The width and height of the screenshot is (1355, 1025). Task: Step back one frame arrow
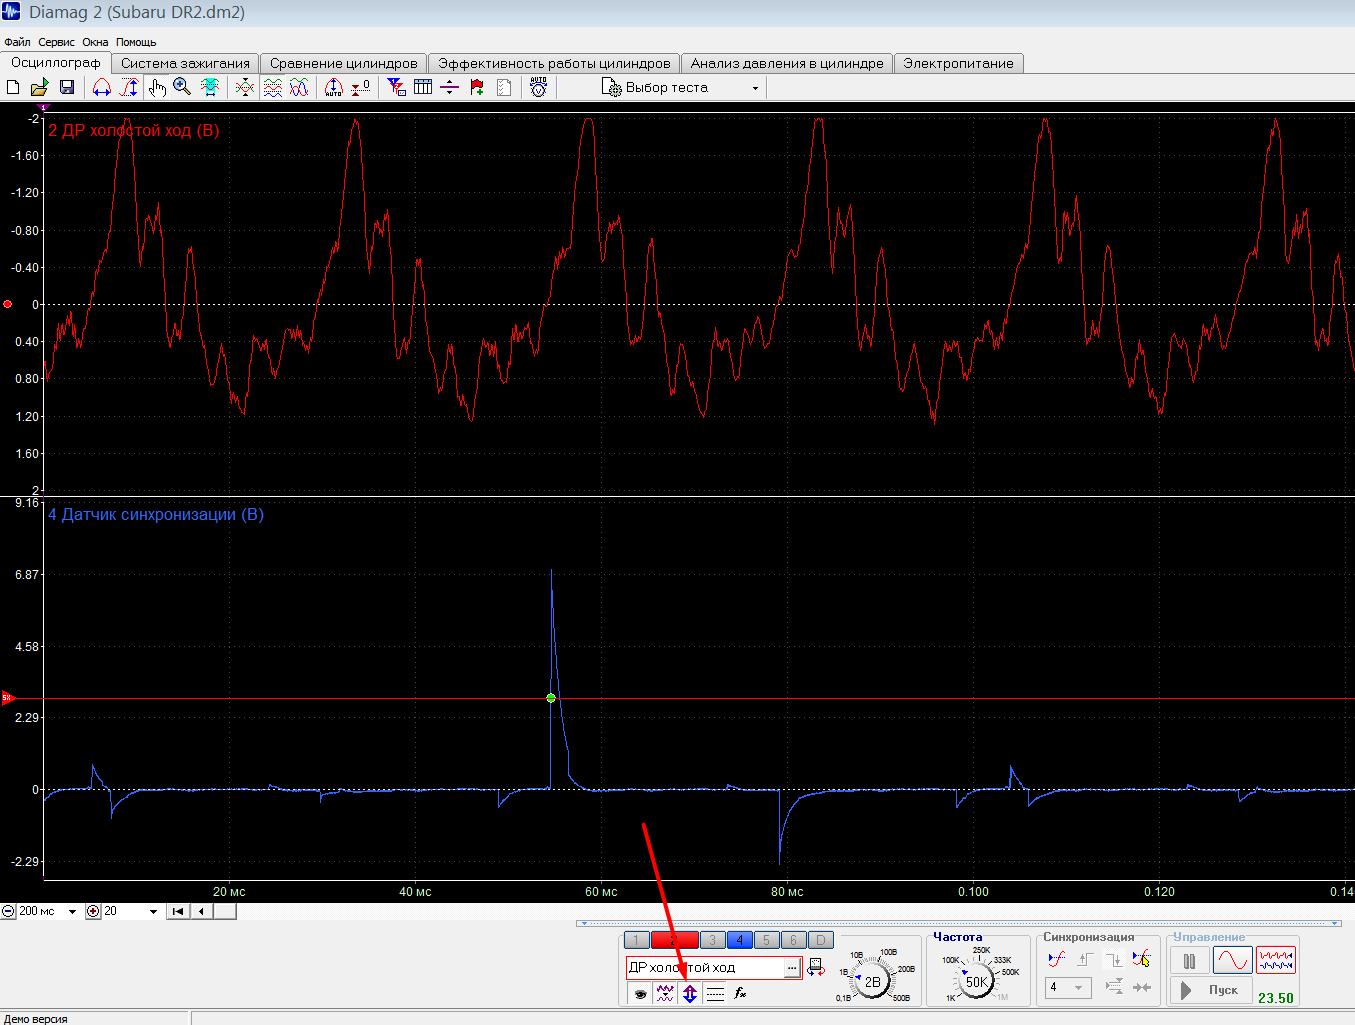[202, 911]
